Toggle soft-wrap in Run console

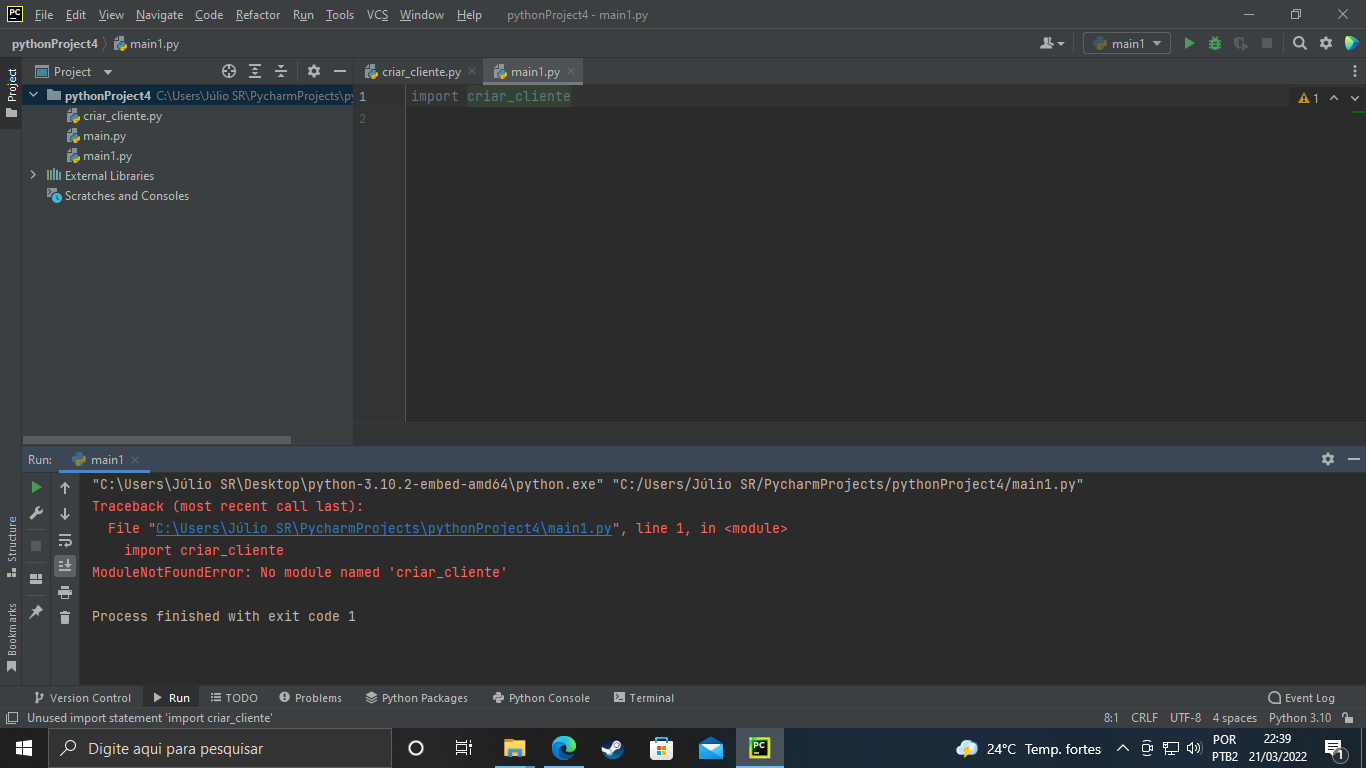tap(65, 540)
